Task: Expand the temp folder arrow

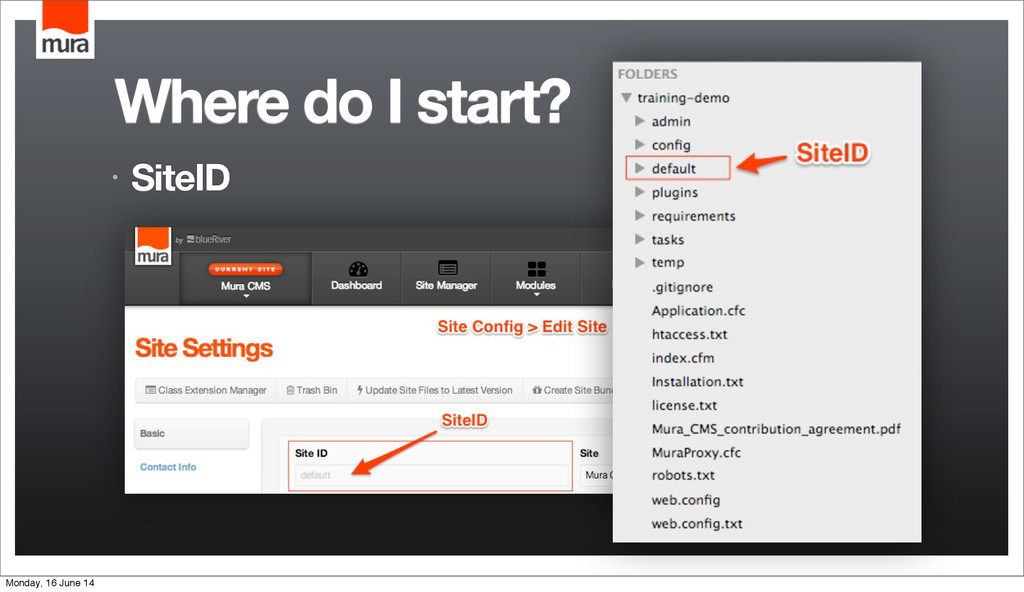Action: (640, 262)
